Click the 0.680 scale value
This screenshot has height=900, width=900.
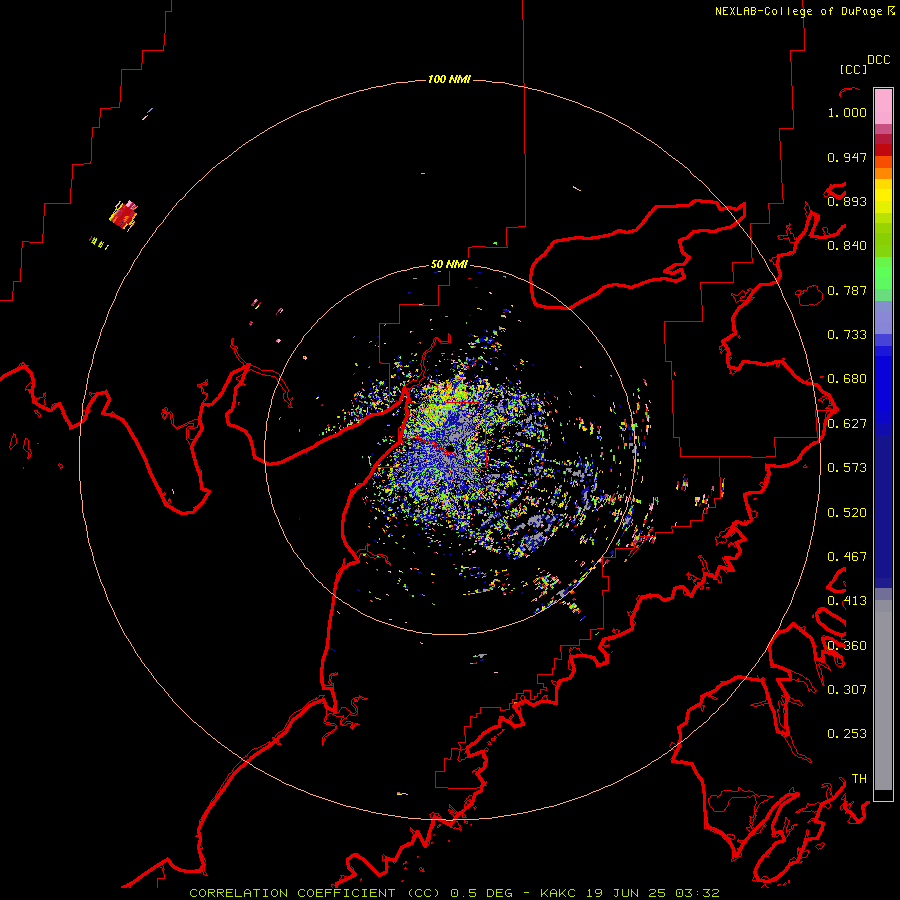847,379
